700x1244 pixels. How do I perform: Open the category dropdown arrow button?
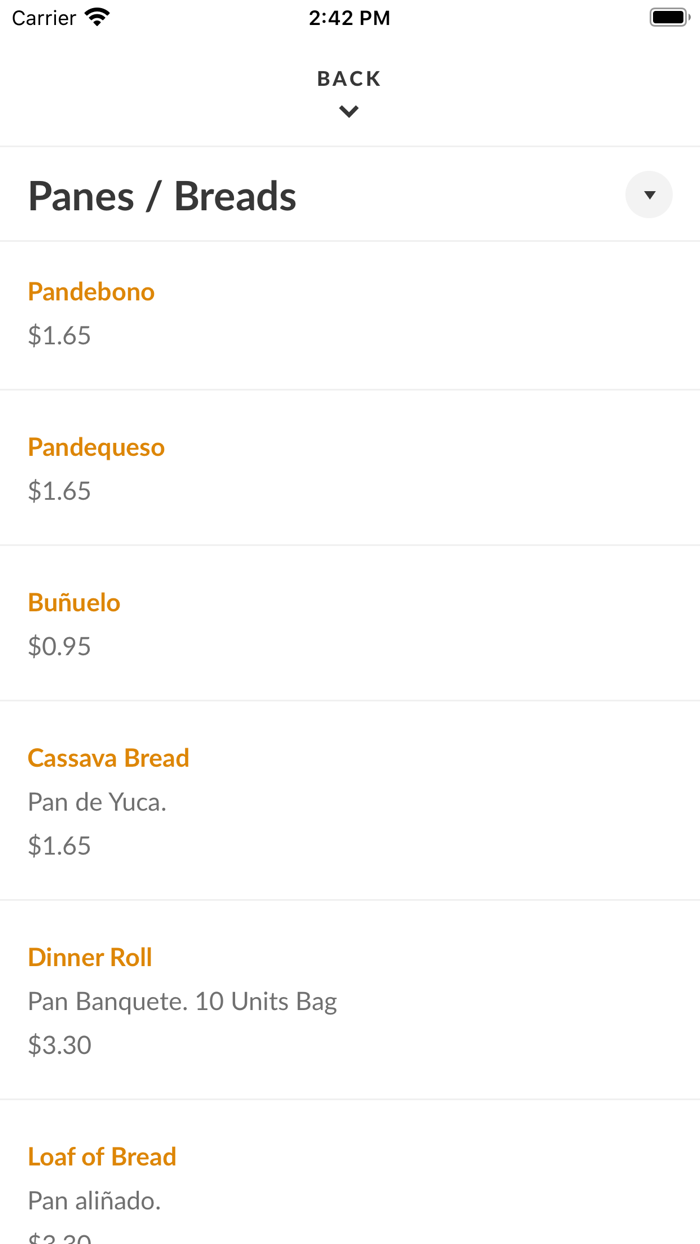(649, 195)
